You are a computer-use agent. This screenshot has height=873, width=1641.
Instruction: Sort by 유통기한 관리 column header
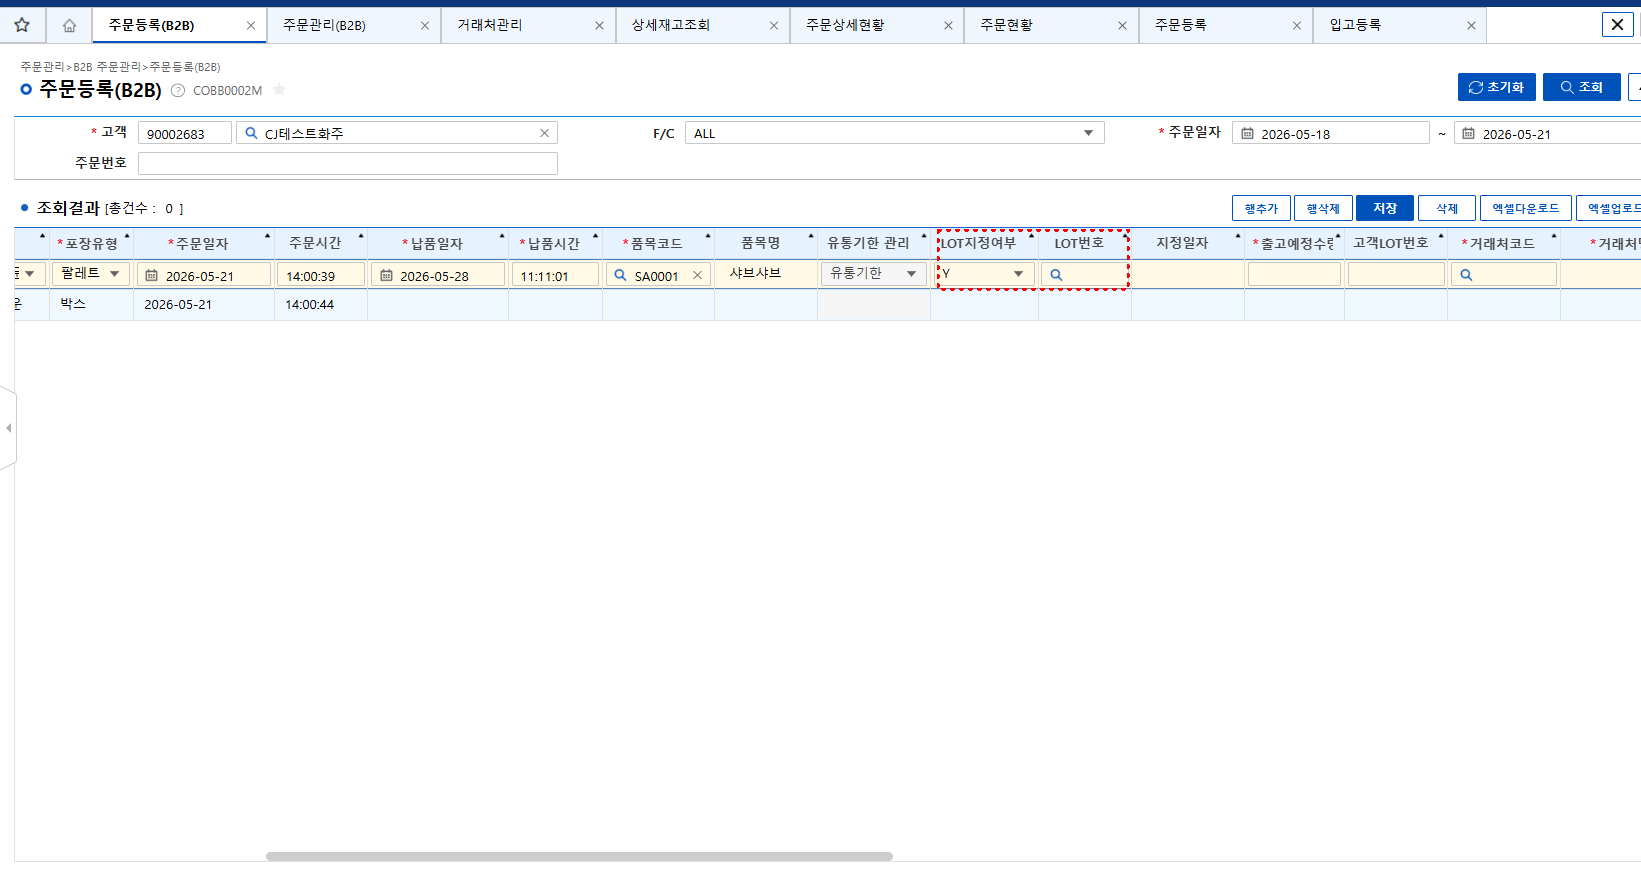point(874,243)
